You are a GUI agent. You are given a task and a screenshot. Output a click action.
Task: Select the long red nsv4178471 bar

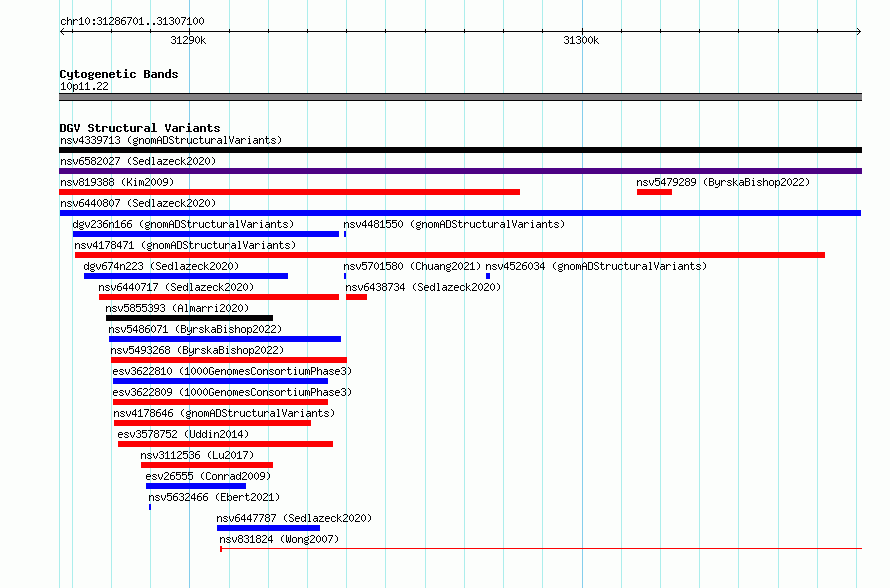point(450,255)
